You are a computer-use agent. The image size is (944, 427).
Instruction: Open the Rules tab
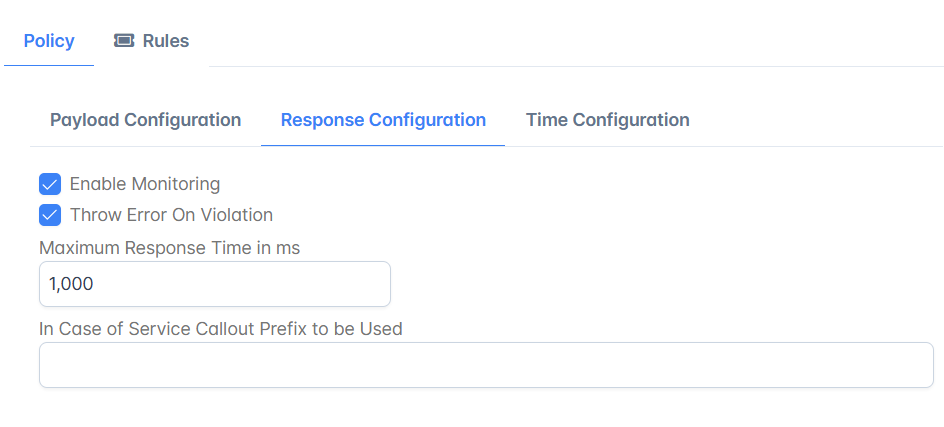pos(152,41)
